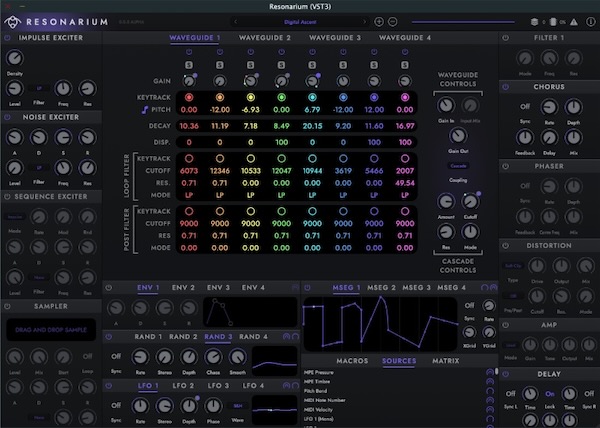Screen dimensions: 600x428
Task: Click the Chorus Feedback knob
Action: pyautogui.click(x=525, y=137)
